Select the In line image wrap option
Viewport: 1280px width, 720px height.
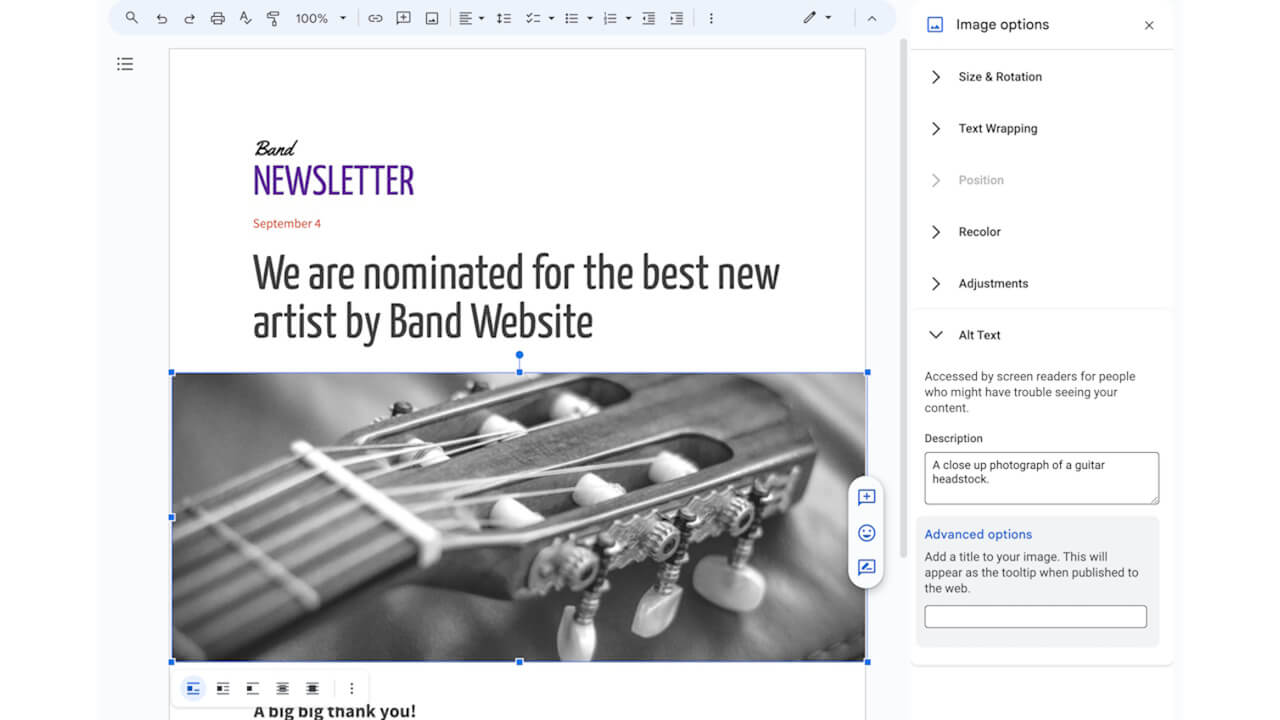pyautogui.click(x=193, y=688)
